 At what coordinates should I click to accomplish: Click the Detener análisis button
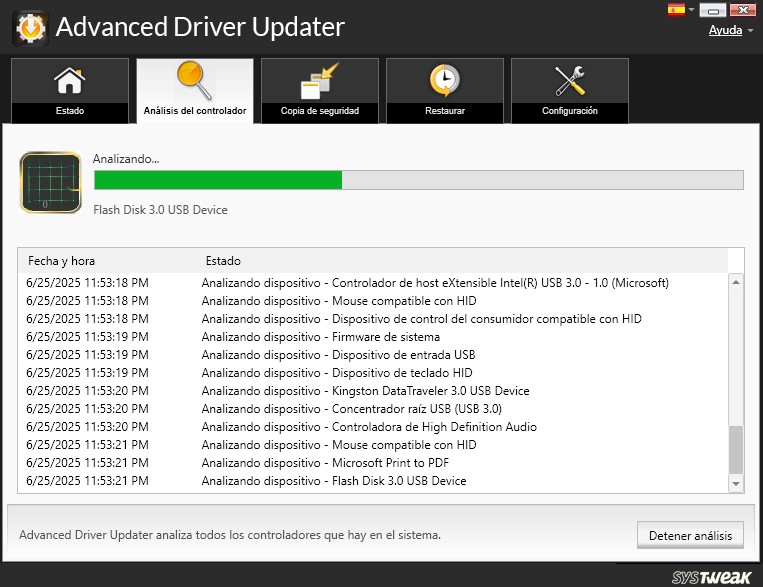[690, 535]
